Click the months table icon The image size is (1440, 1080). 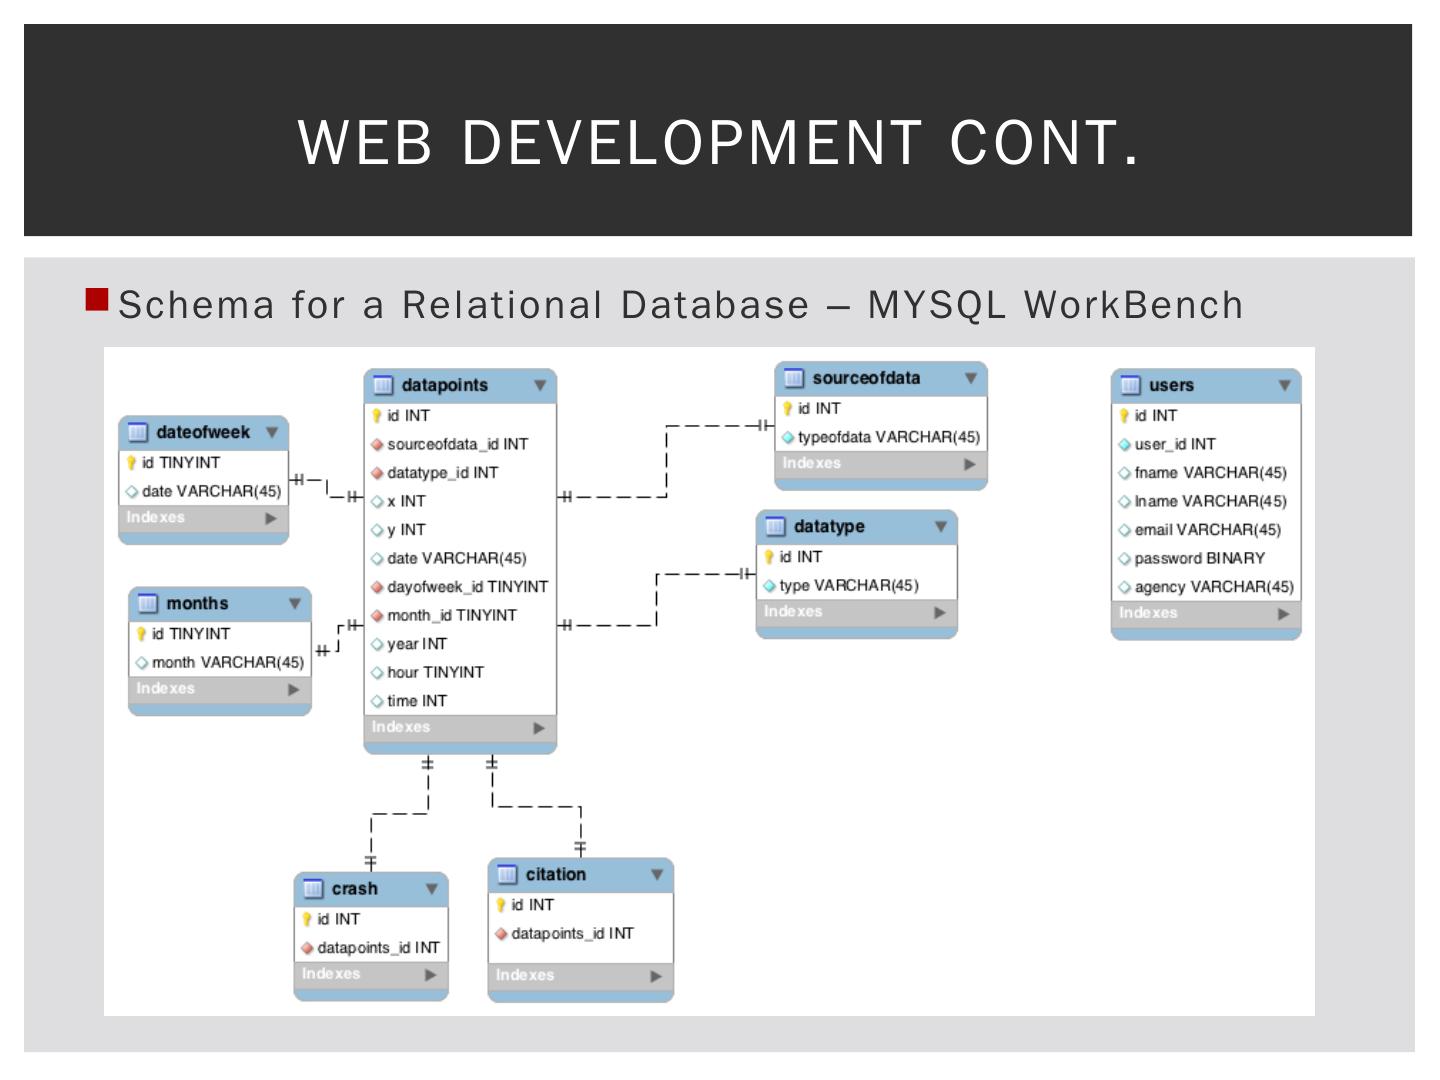coord(148,603)
